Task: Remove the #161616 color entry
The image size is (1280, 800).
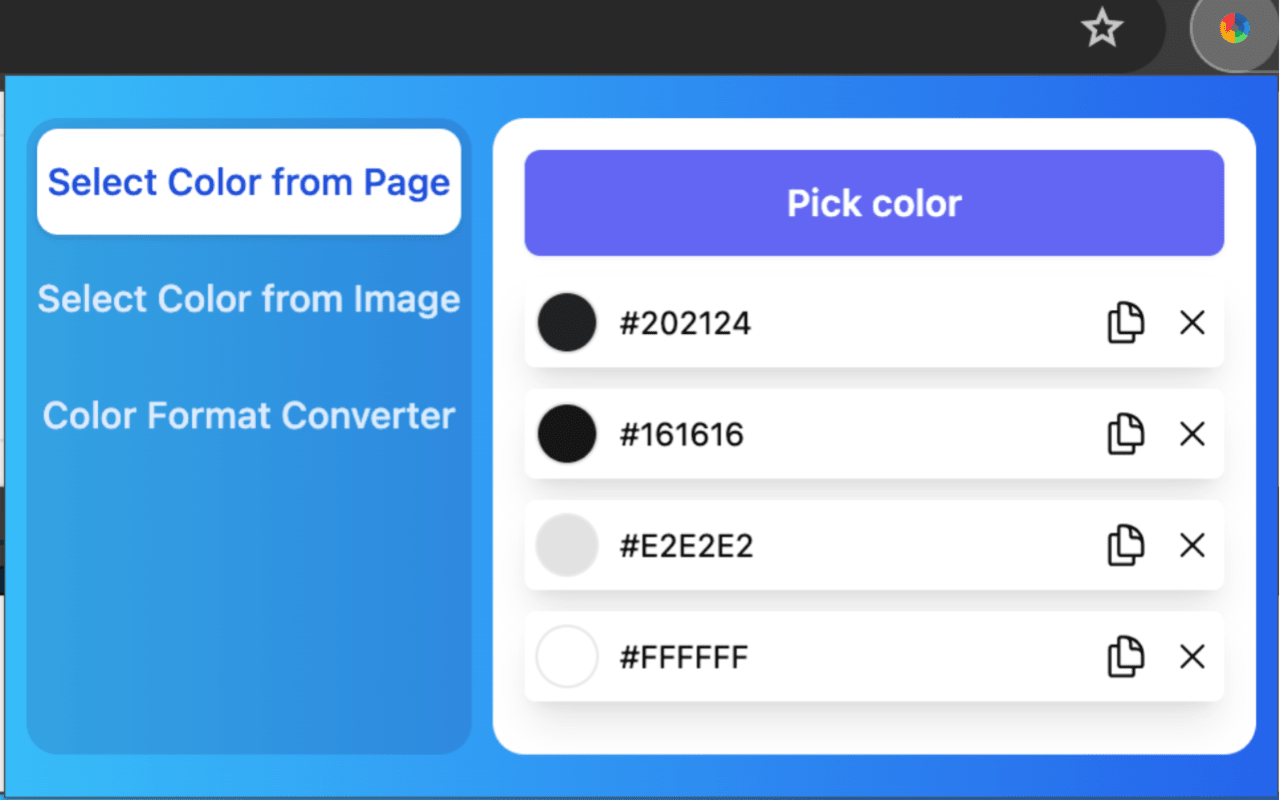Action: coord(1192,434)
